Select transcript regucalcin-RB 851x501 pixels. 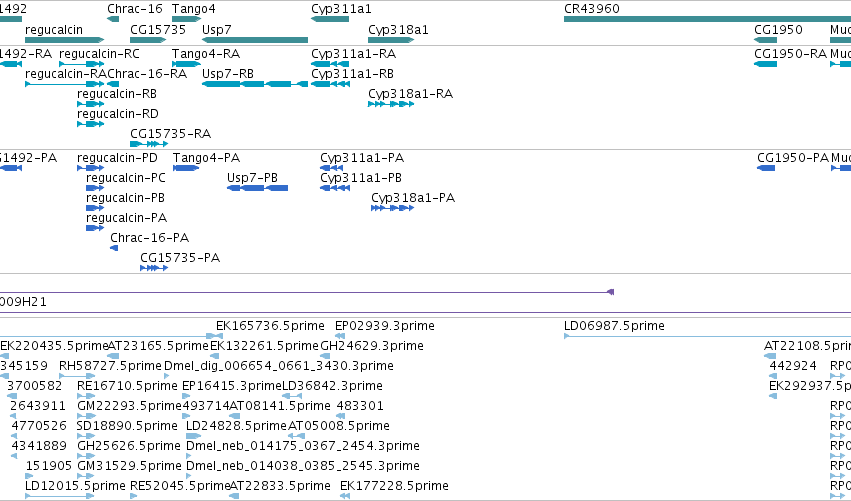click(117, 94)
